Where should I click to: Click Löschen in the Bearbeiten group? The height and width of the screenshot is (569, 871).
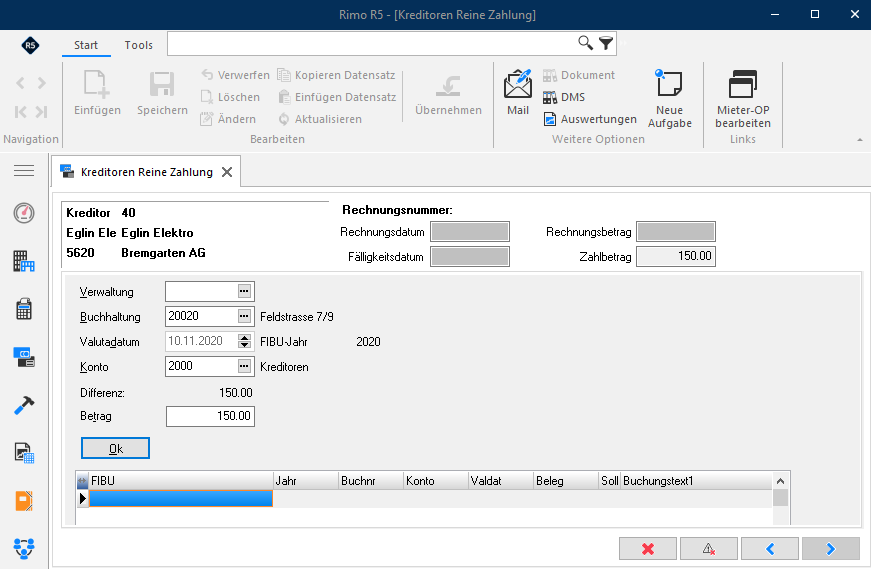pos(231,97)
